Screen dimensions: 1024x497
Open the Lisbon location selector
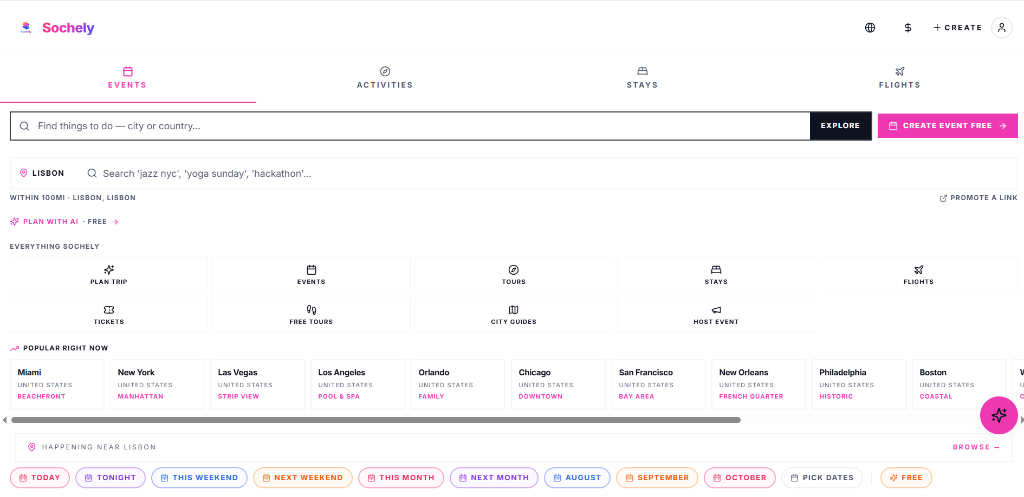click(x=42, y=173)
